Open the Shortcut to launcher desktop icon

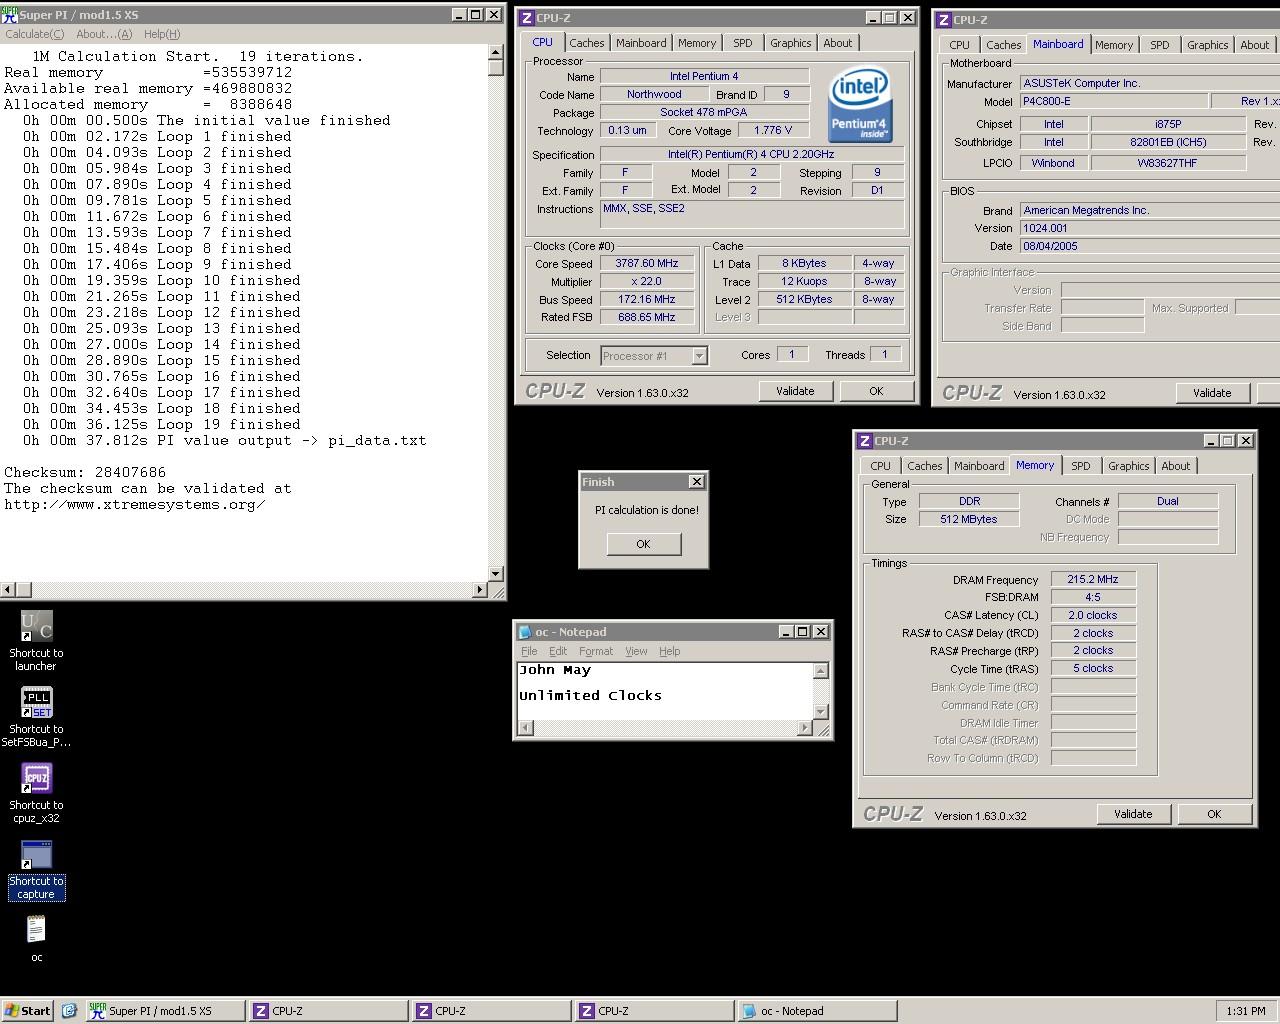36,641
